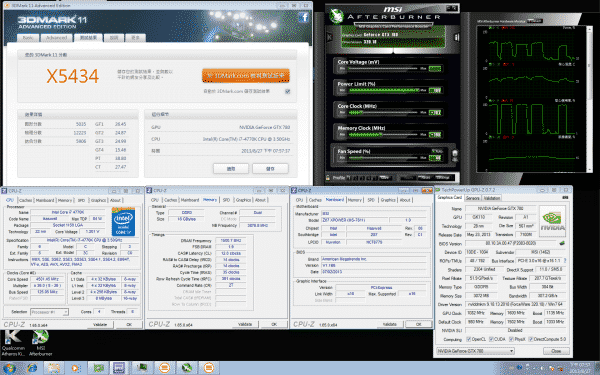
Task: Click the Core Voltage (mV) slider
Action: (383, 68)
